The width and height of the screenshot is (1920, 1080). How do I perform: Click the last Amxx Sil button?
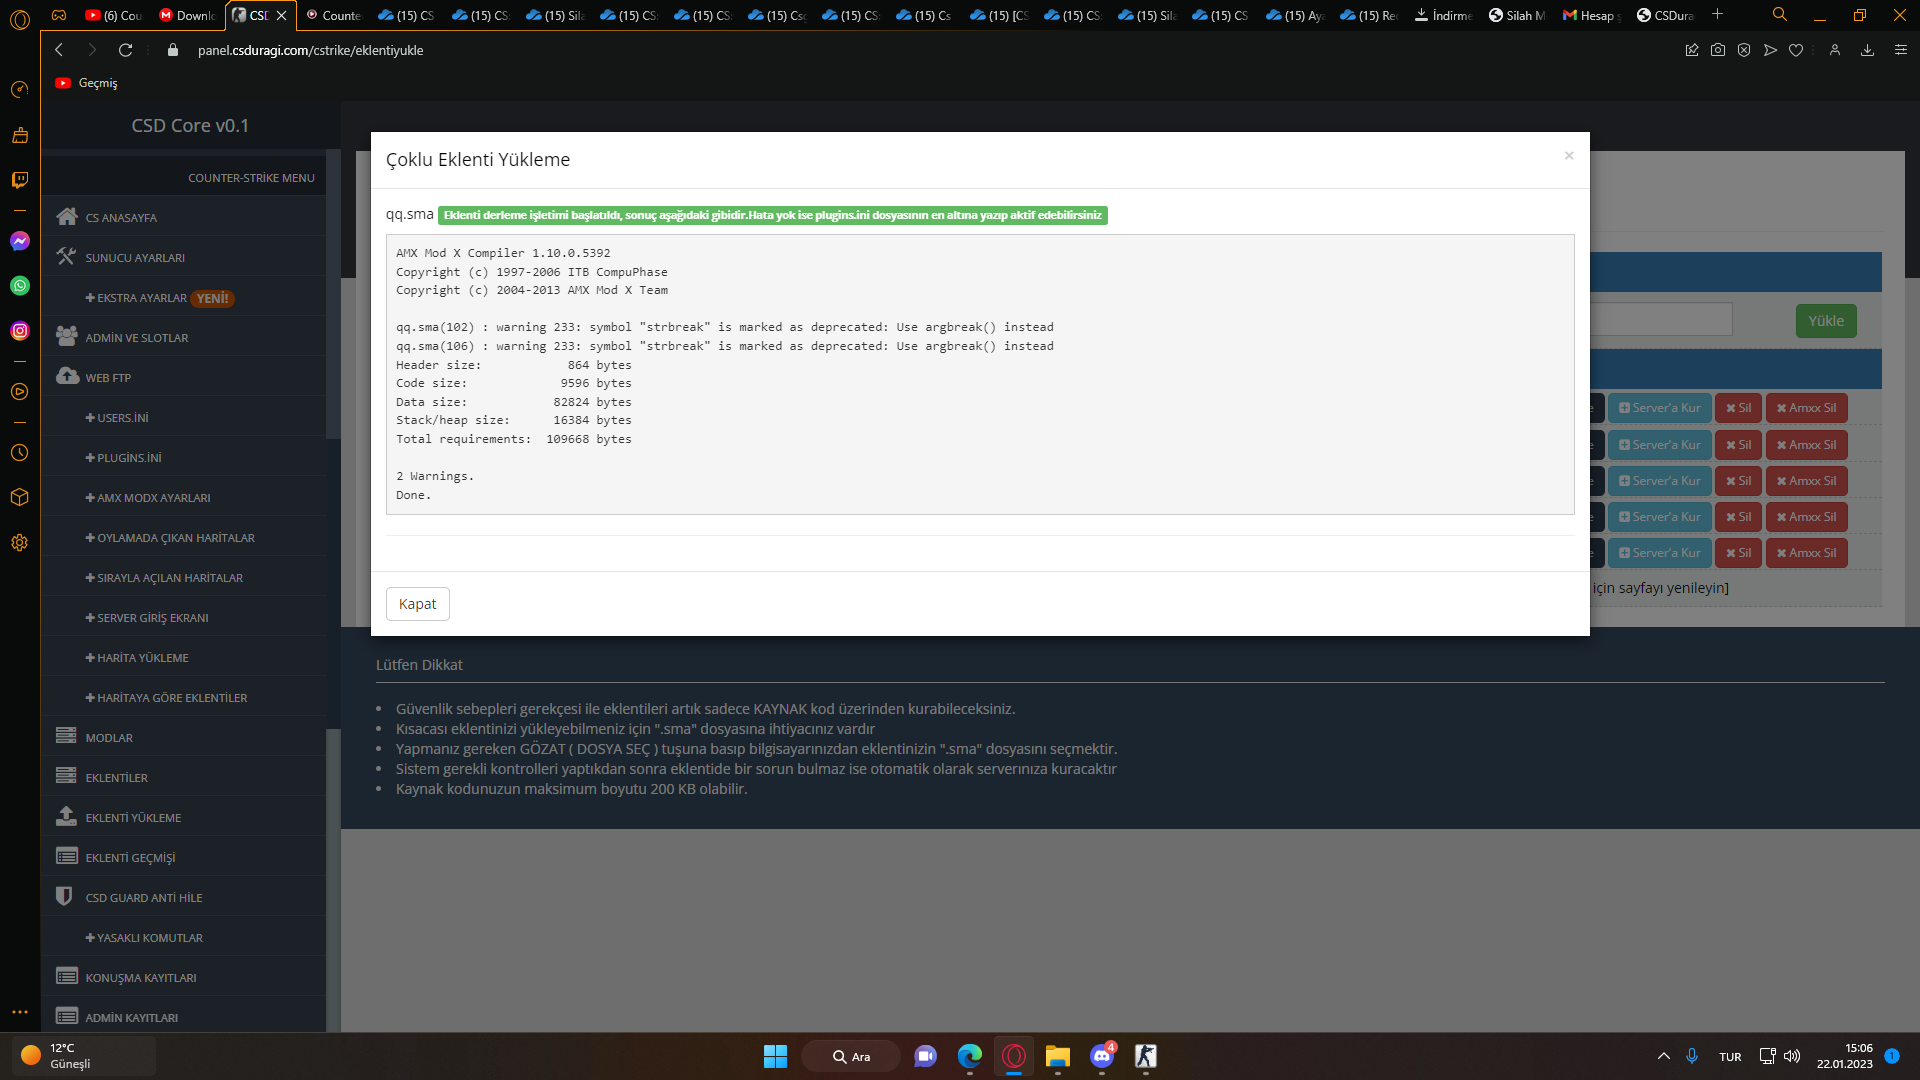(1807, 553)
